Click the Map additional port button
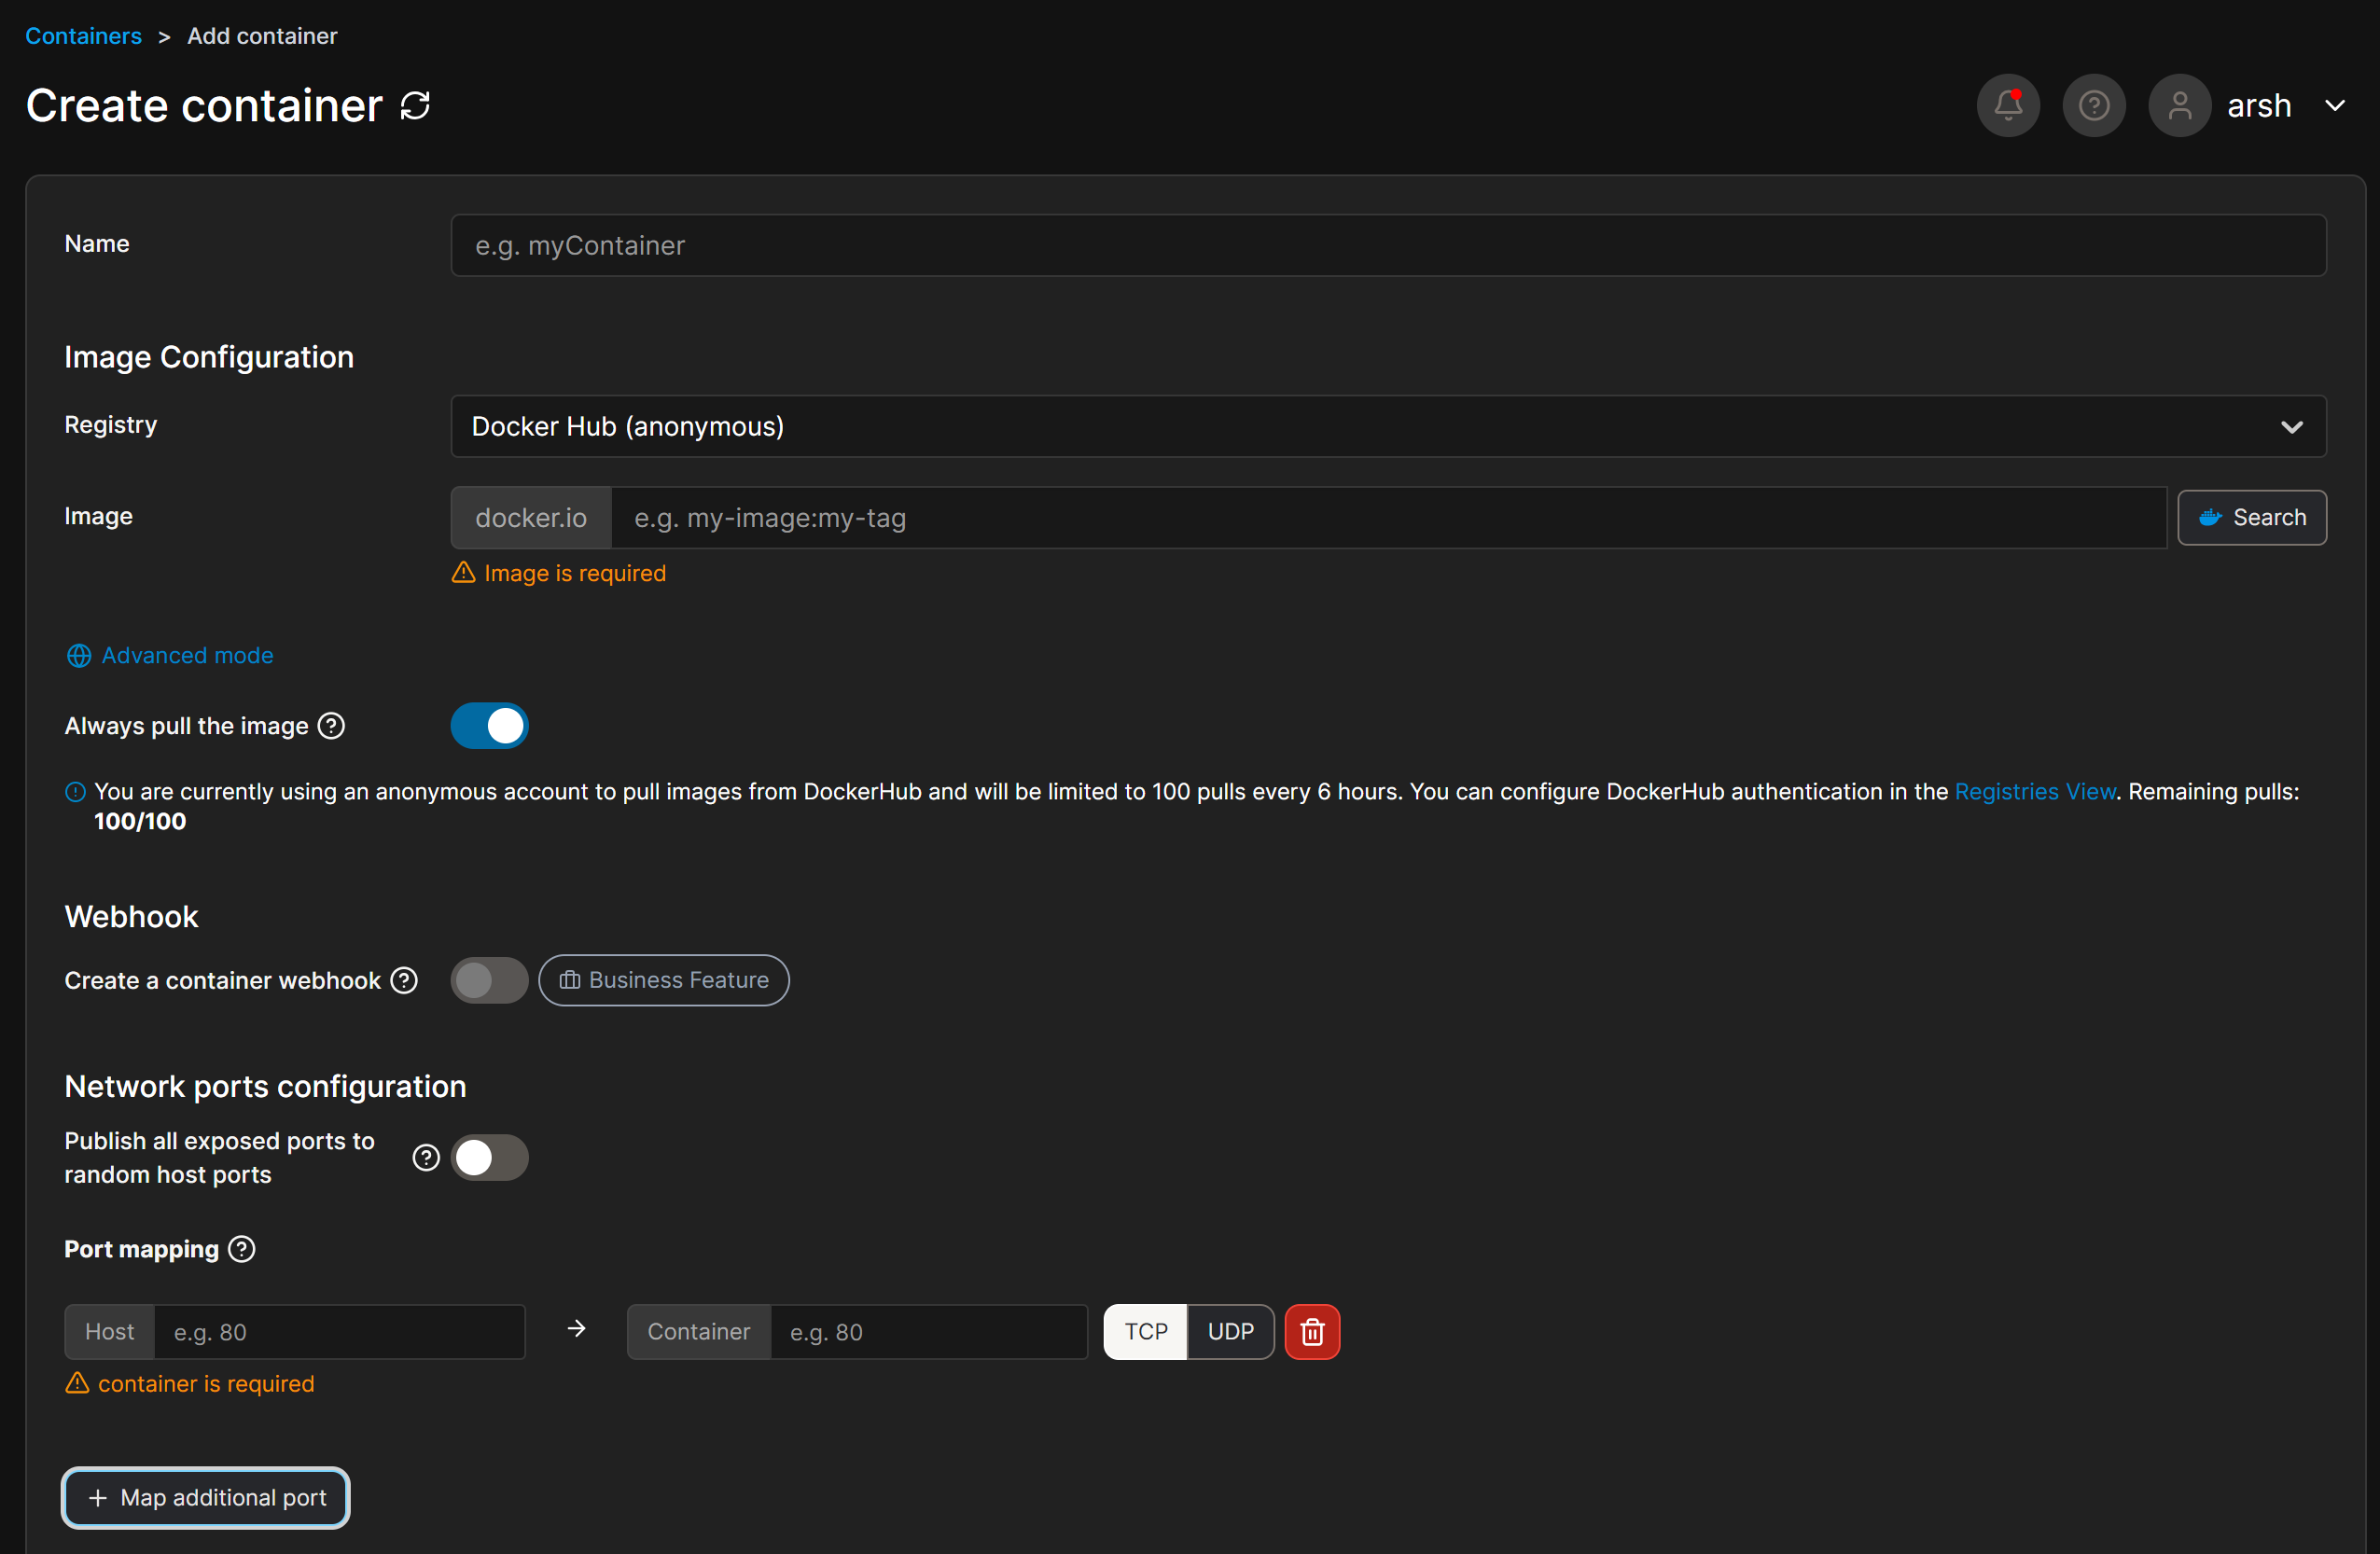This screenshot has height=1554, width=2380. point(206,1498)
